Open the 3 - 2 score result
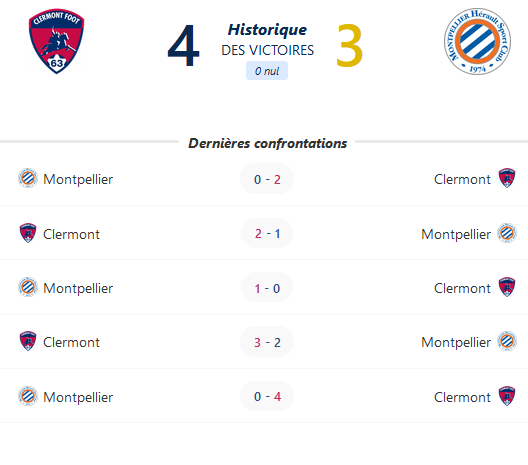Screen dimensions: 528x465 pos(267,342)
